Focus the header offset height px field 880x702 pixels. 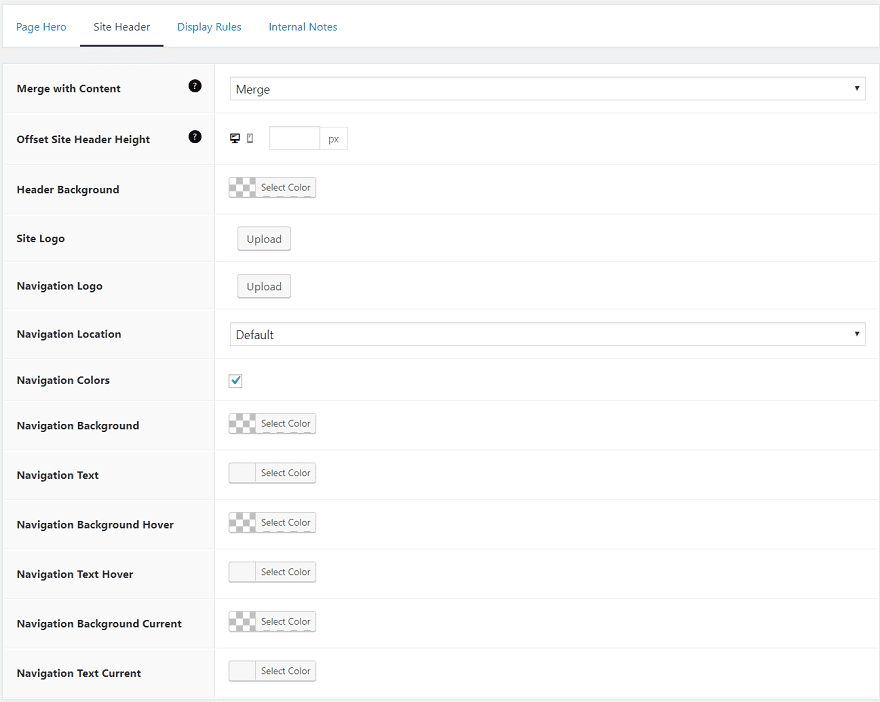[294, 138]
